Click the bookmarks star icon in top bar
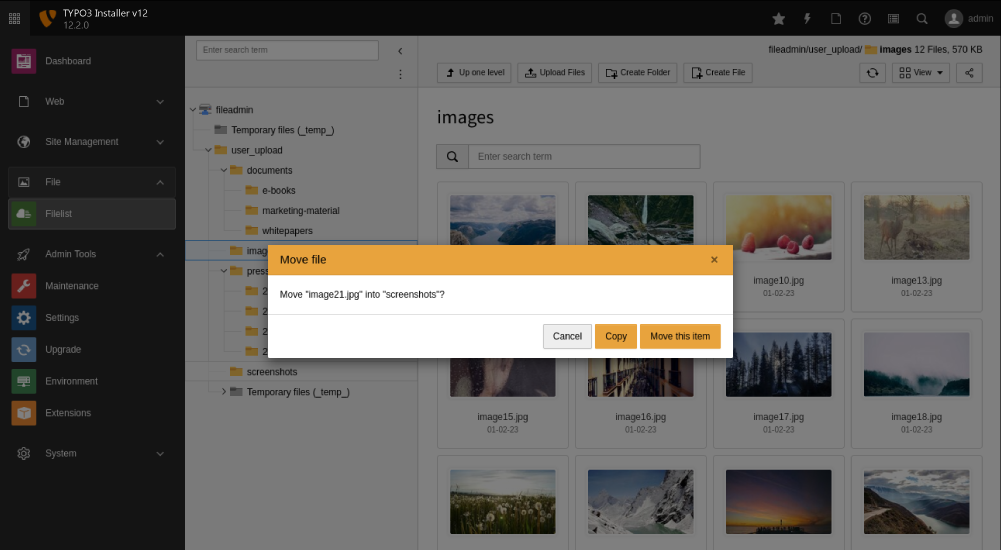 [779, 18]
